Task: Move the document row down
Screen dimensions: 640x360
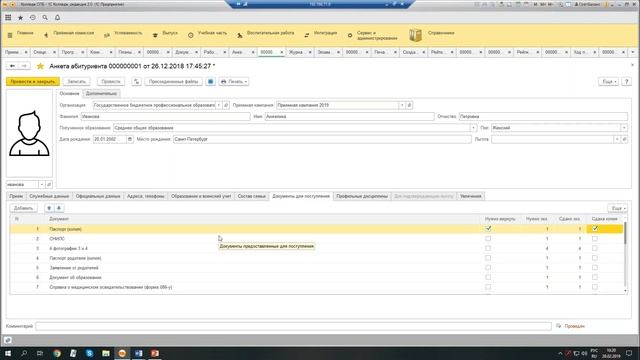Action: (x=59, y=208)
